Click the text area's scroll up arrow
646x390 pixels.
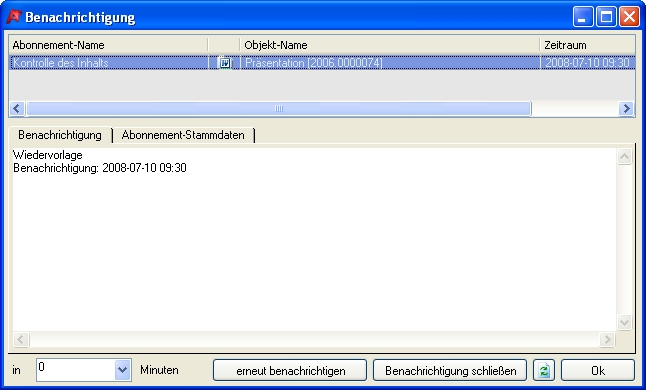[624, 156]
